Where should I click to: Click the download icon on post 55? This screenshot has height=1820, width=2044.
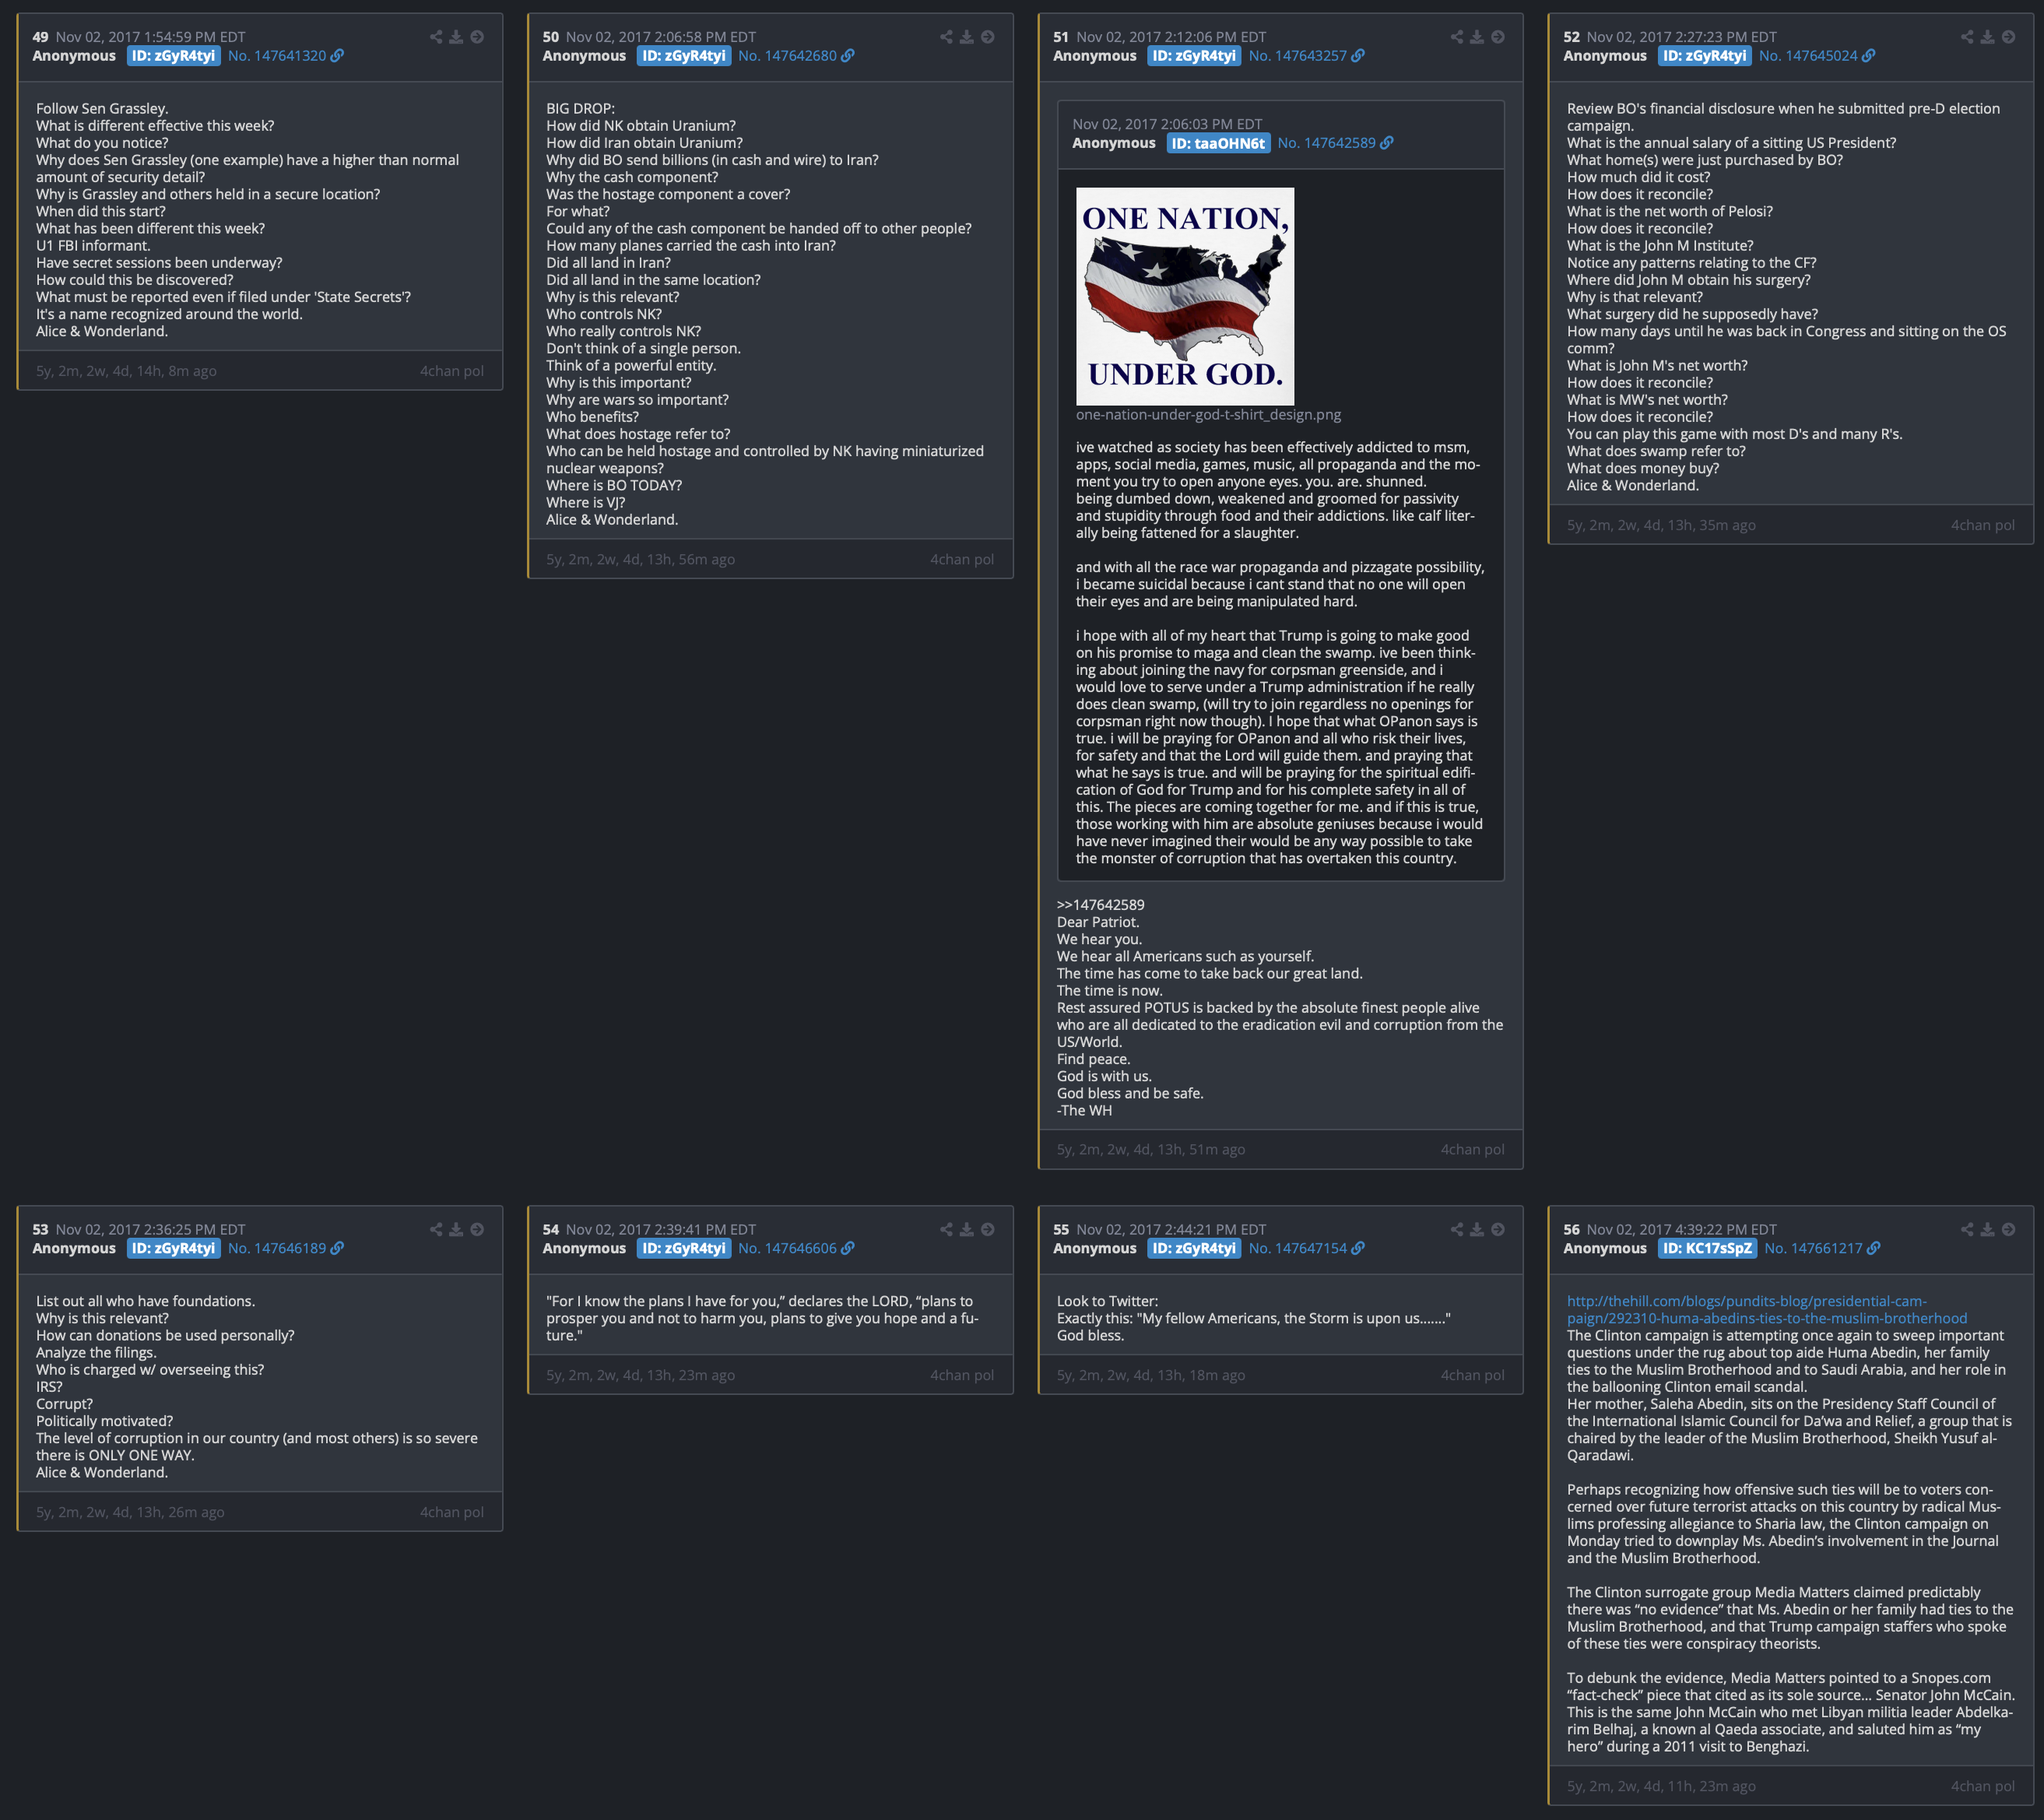pos(1477,1229)
